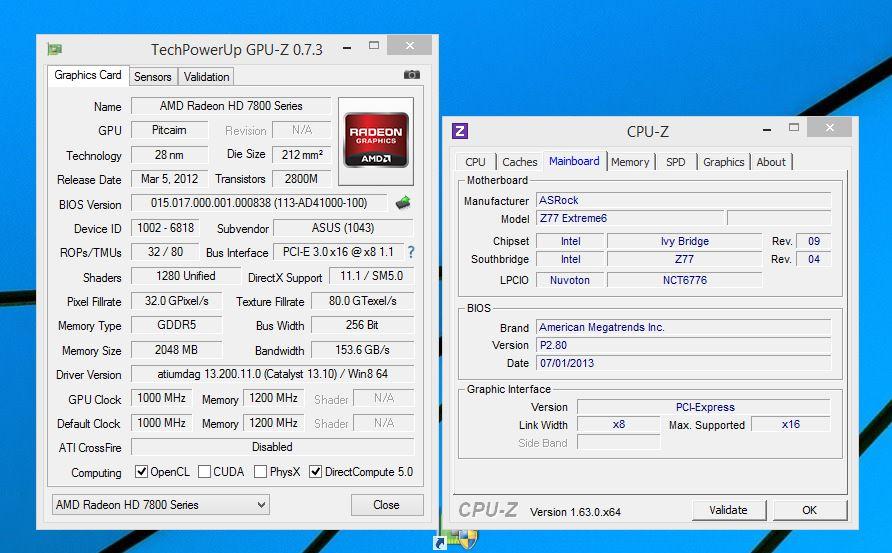This screenshot has height=553, width=892.
Task: Click the BIOS Version value P2.80
Action: (683, 345)
